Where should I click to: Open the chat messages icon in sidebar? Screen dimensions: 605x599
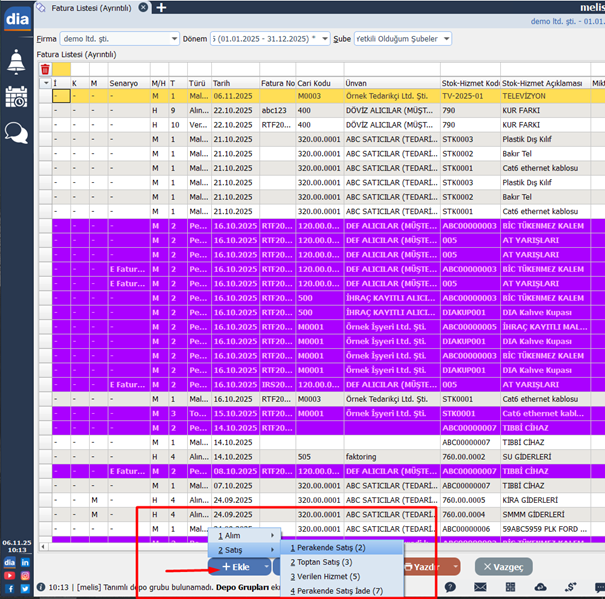pyautogui.click(x=16, y=132)
